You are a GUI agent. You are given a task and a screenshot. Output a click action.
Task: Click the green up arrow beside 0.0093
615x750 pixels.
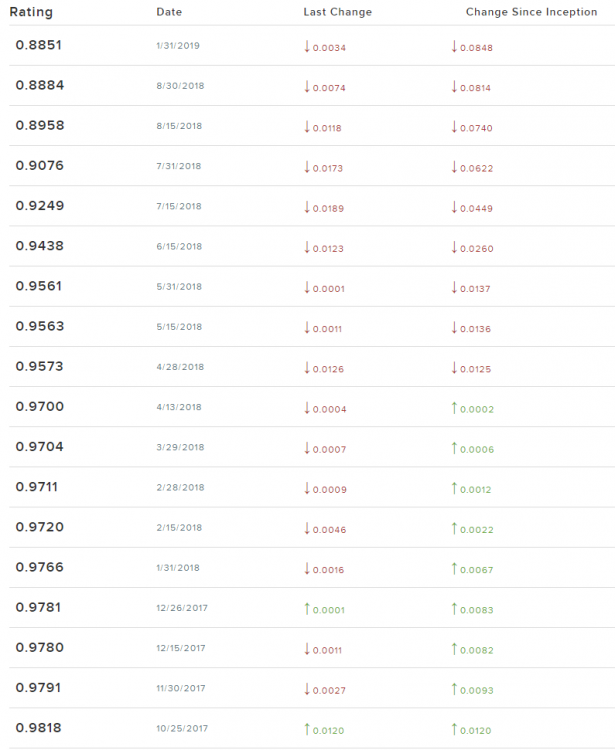454,689
